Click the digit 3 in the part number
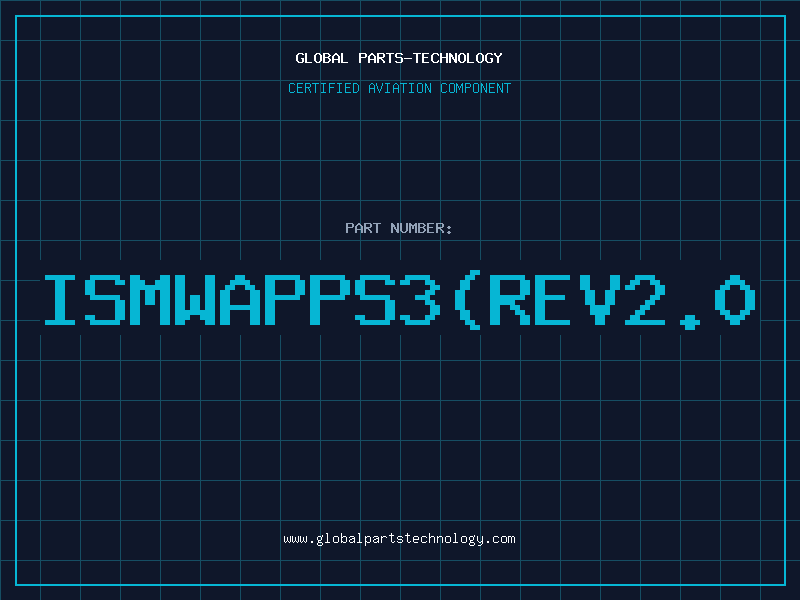The image size is (800, 600). (x=419, y=300)
